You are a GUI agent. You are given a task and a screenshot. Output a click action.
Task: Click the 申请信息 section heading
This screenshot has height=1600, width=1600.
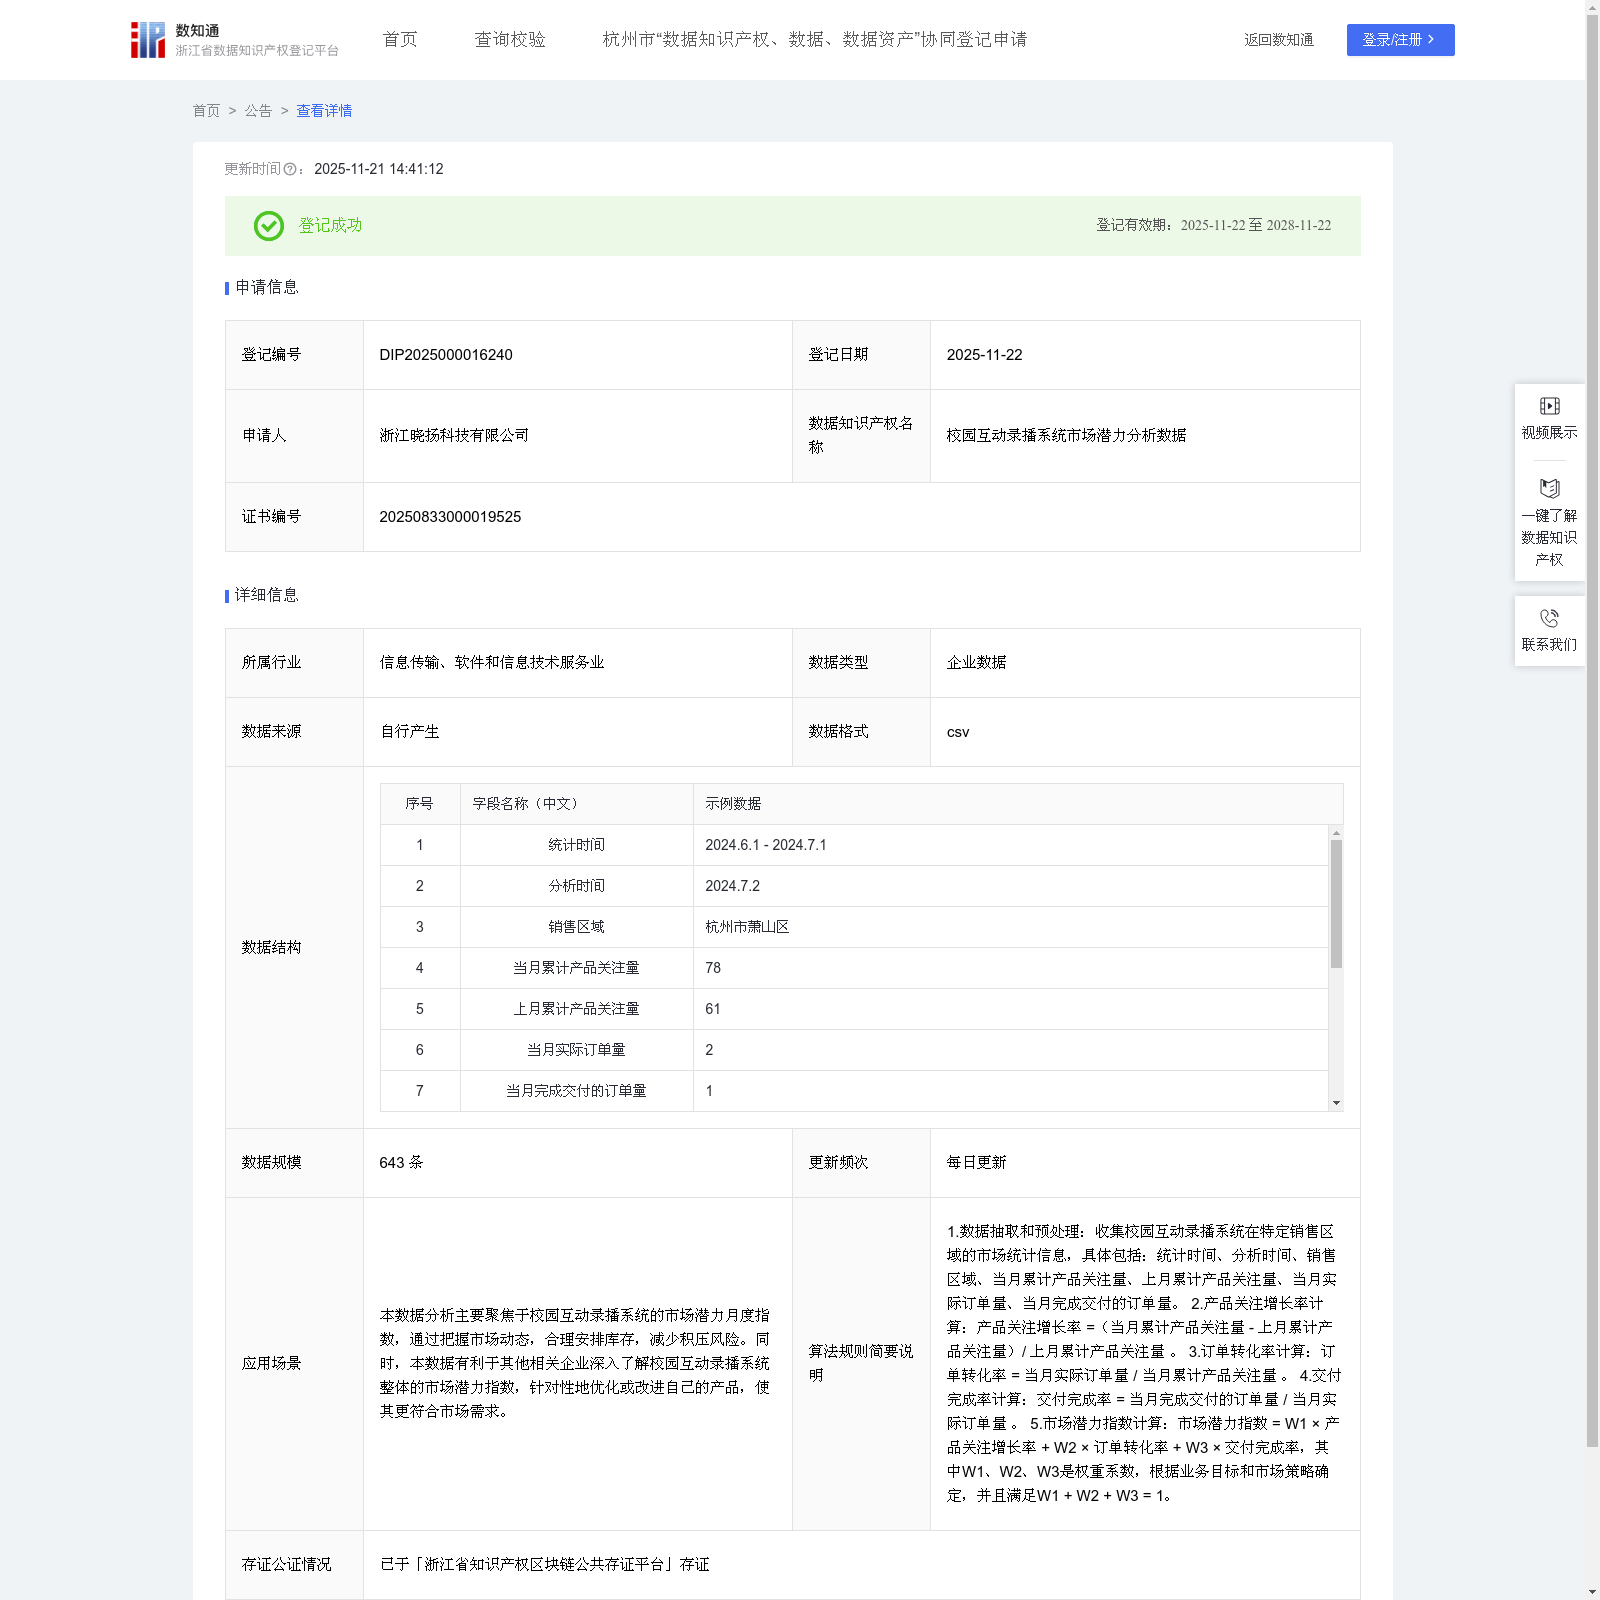(266, 288)
